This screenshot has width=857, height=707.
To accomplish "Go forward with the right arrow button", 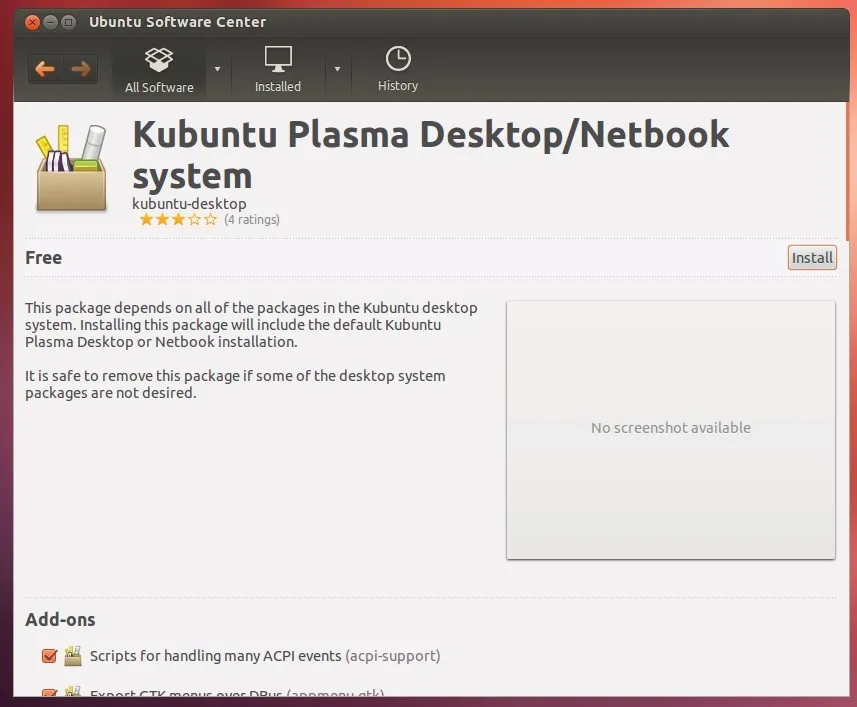I will coord(81,69).
